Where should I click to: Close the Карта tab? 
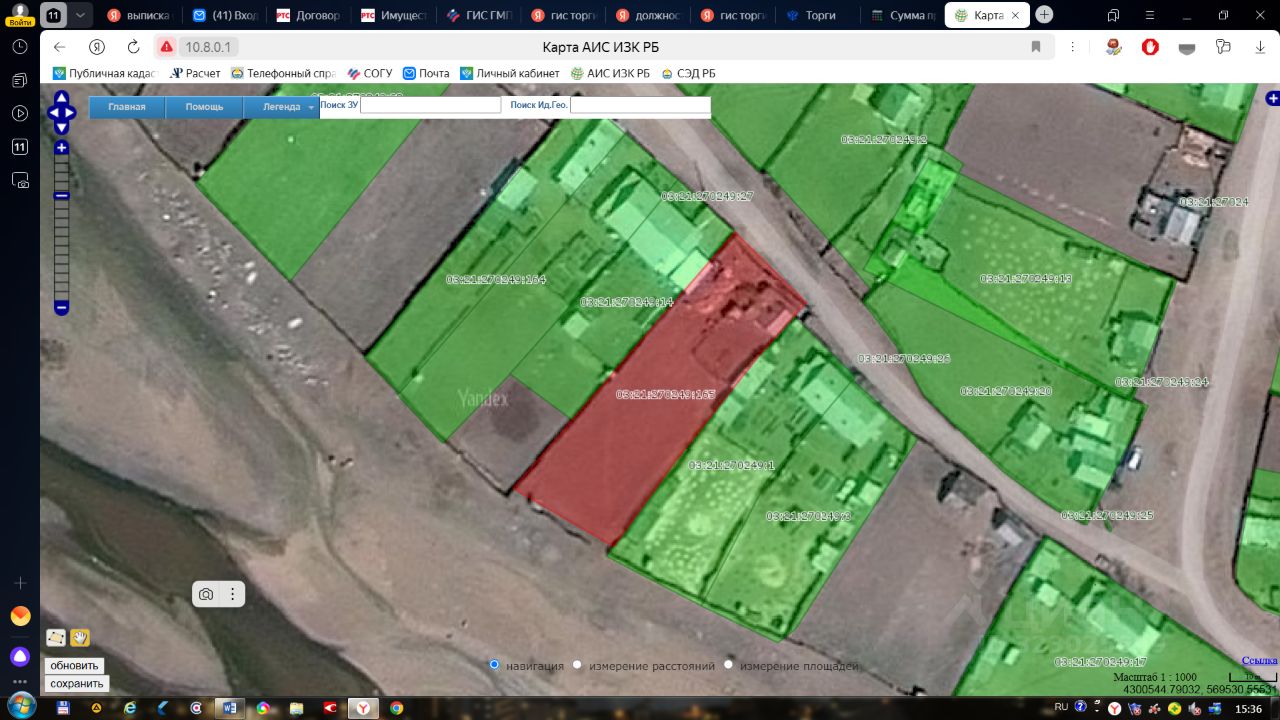1016,15
